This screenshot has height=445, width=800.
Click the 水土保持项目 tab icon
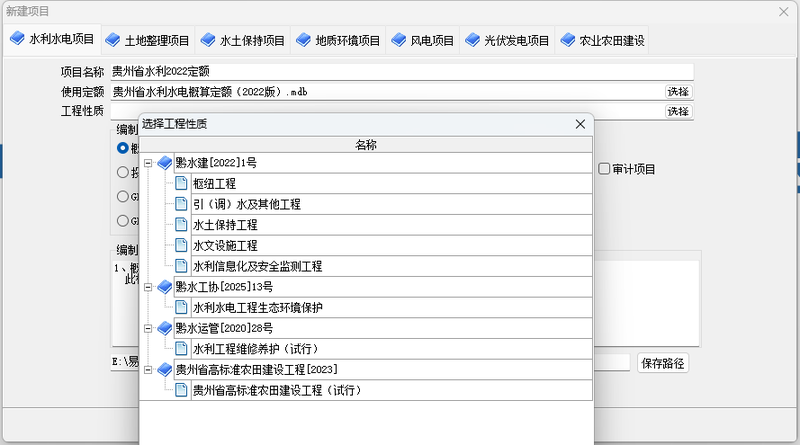[x=208, y=40]
